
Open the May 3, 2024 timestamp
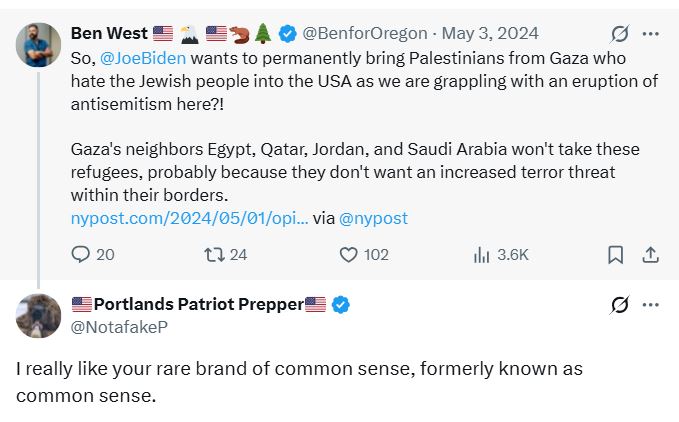(x=484, y=34)
